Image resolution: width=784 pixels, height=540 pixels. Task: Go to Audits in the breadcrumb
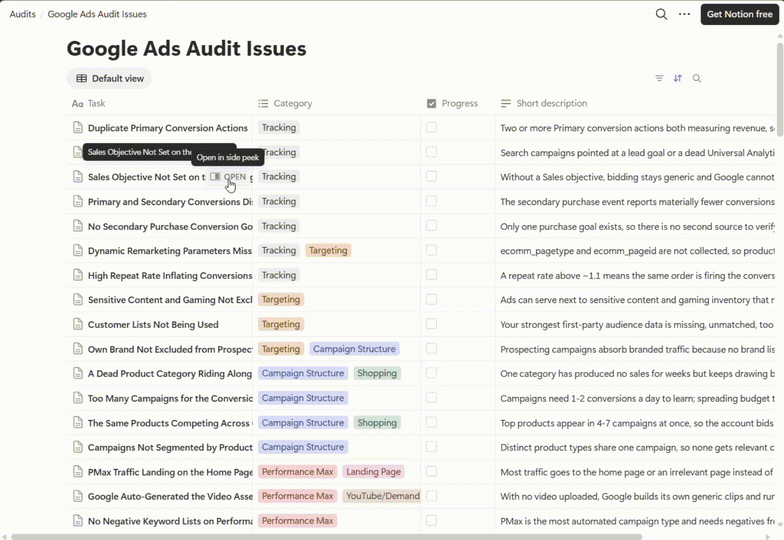22,14
